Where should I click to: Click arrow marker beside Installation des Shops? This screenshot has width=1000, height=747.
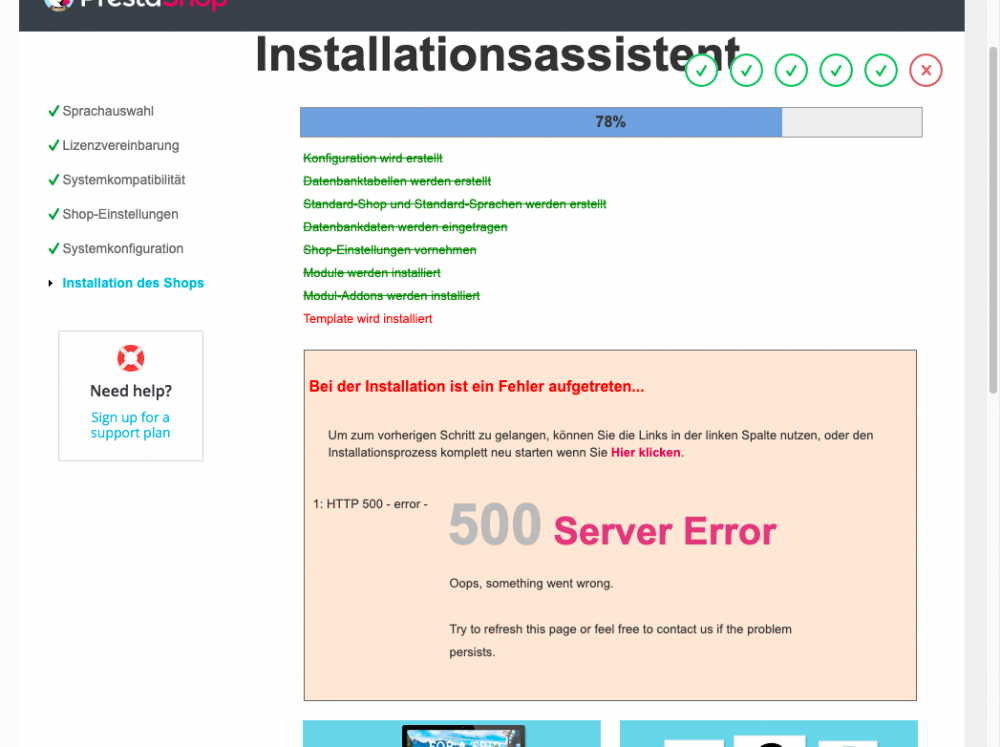tap(50, 283)
